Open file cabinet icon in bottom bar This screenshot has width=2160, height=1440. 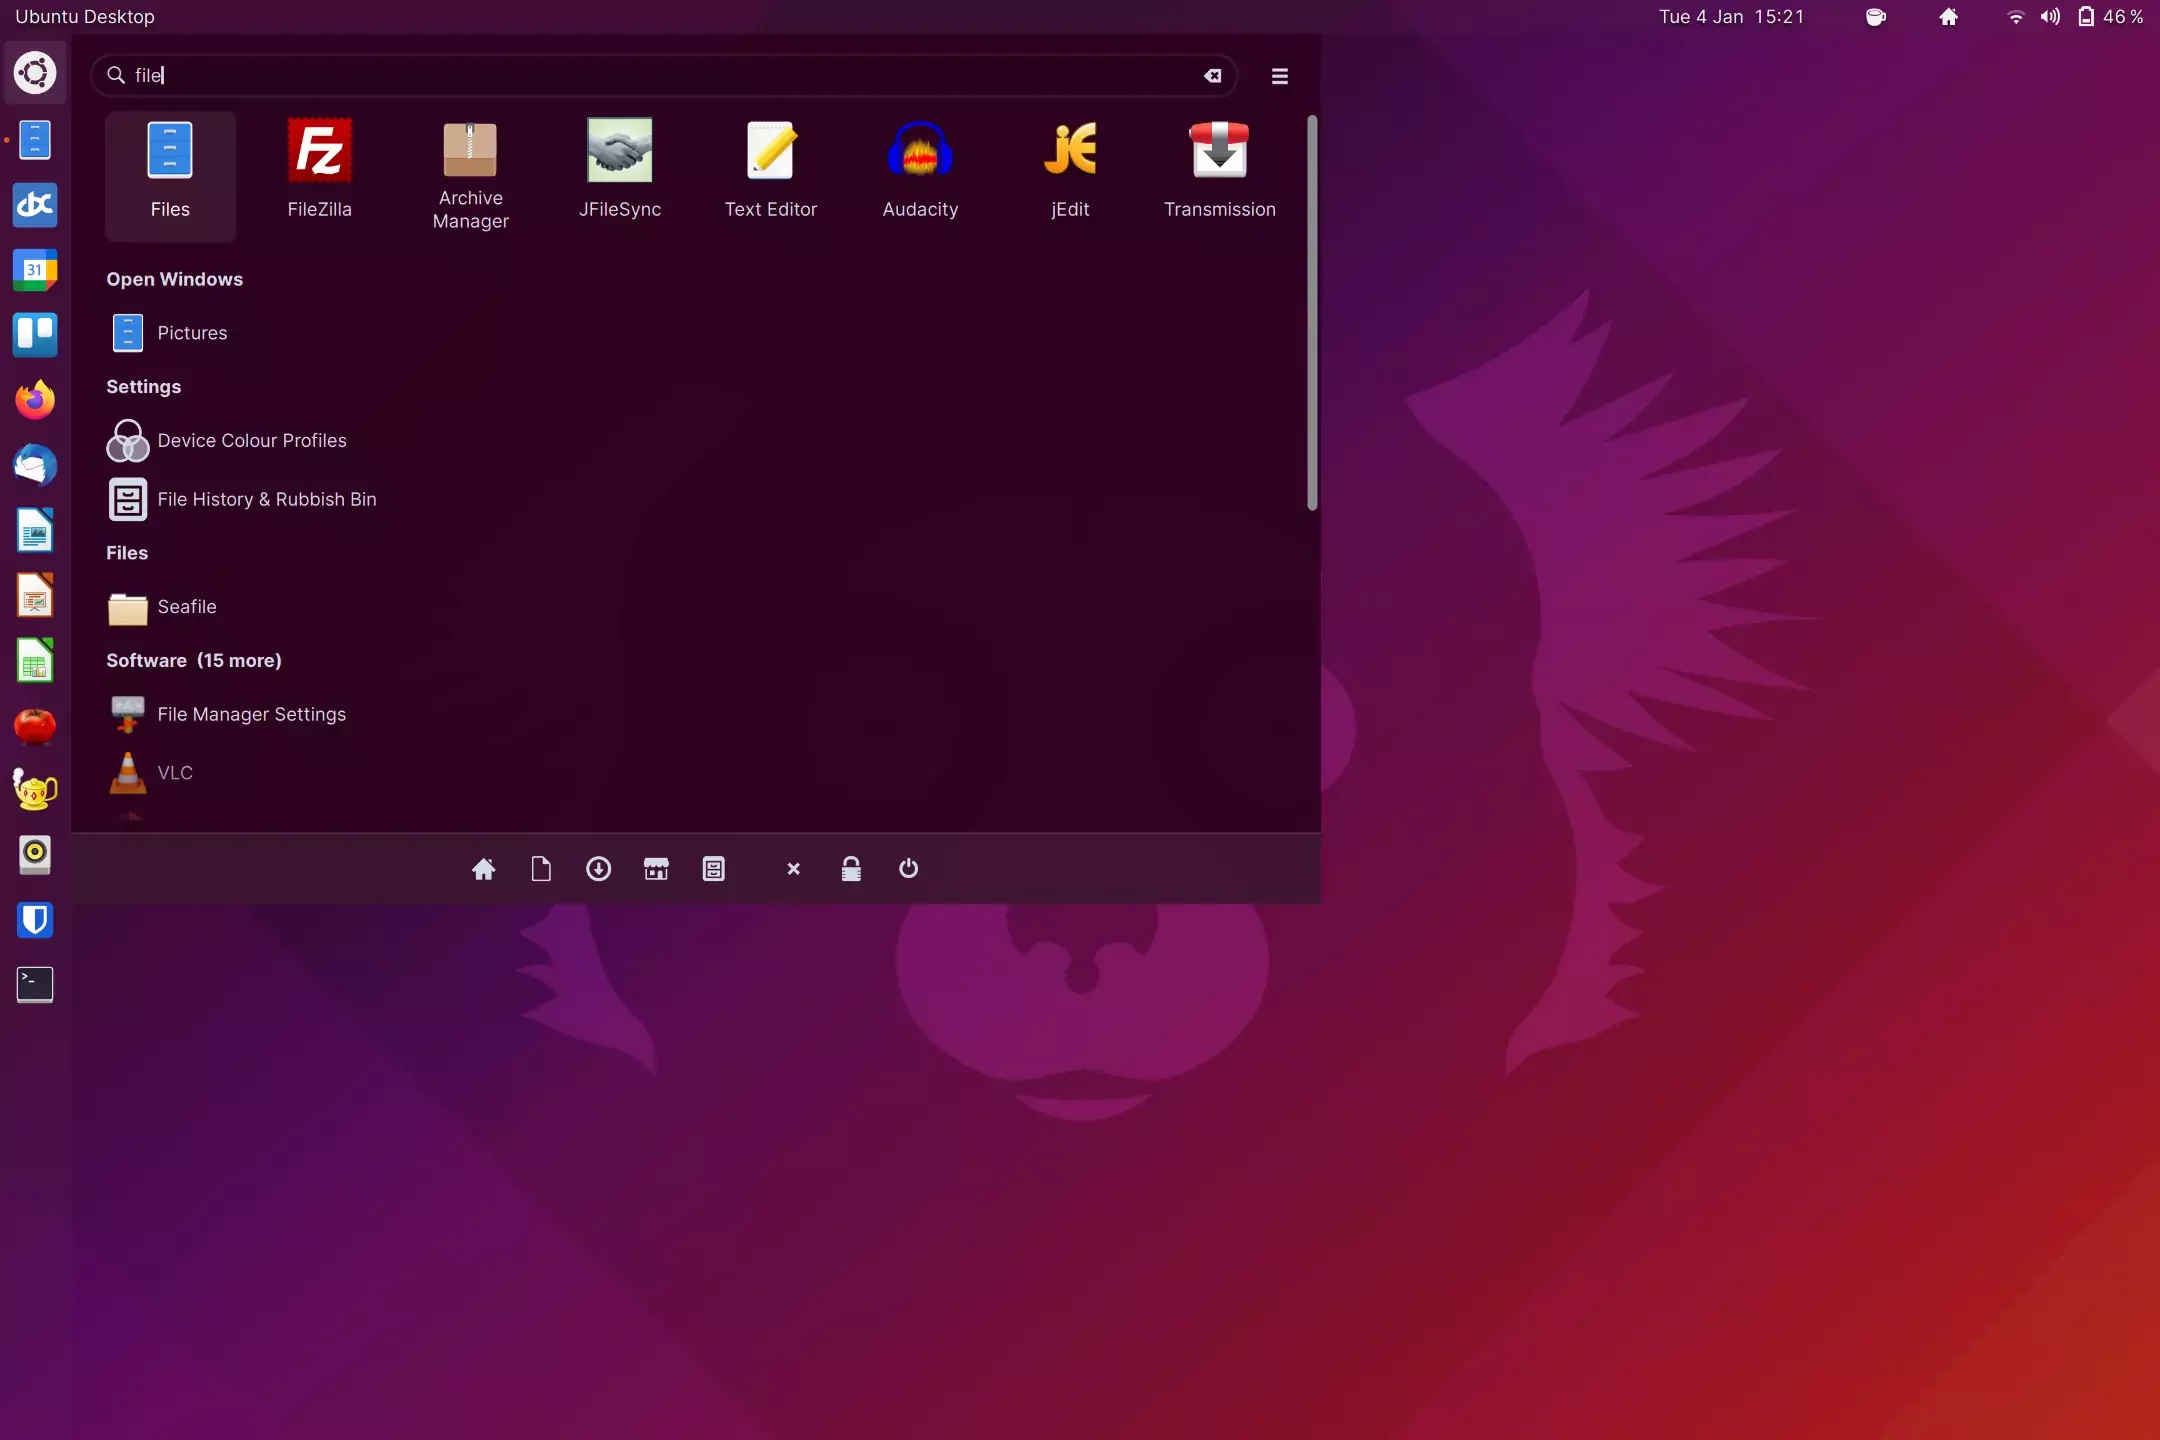(x=714, y=869)
